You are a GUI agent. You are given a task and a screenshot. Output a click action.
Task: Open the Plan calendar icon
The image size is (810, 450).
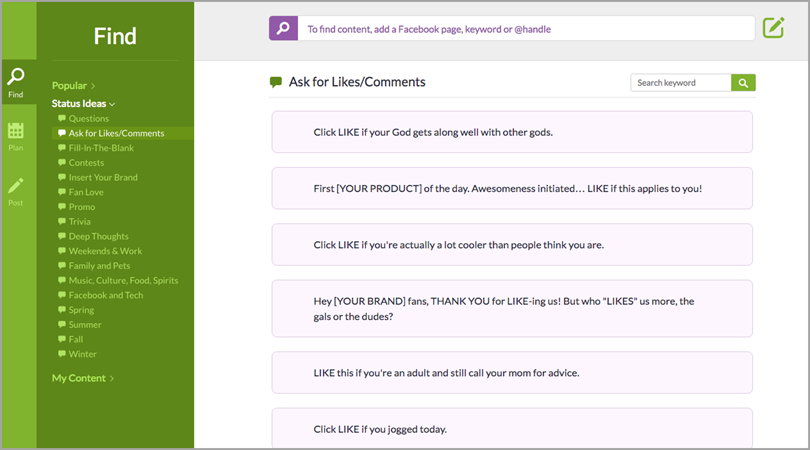16,136
